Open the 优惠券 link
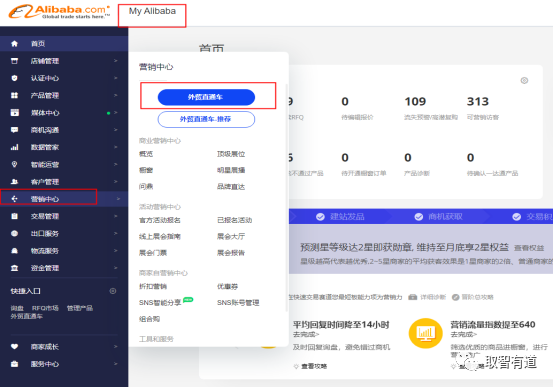Image resolution: width=554 pixels, height=387 pixels. click(227, 286)
